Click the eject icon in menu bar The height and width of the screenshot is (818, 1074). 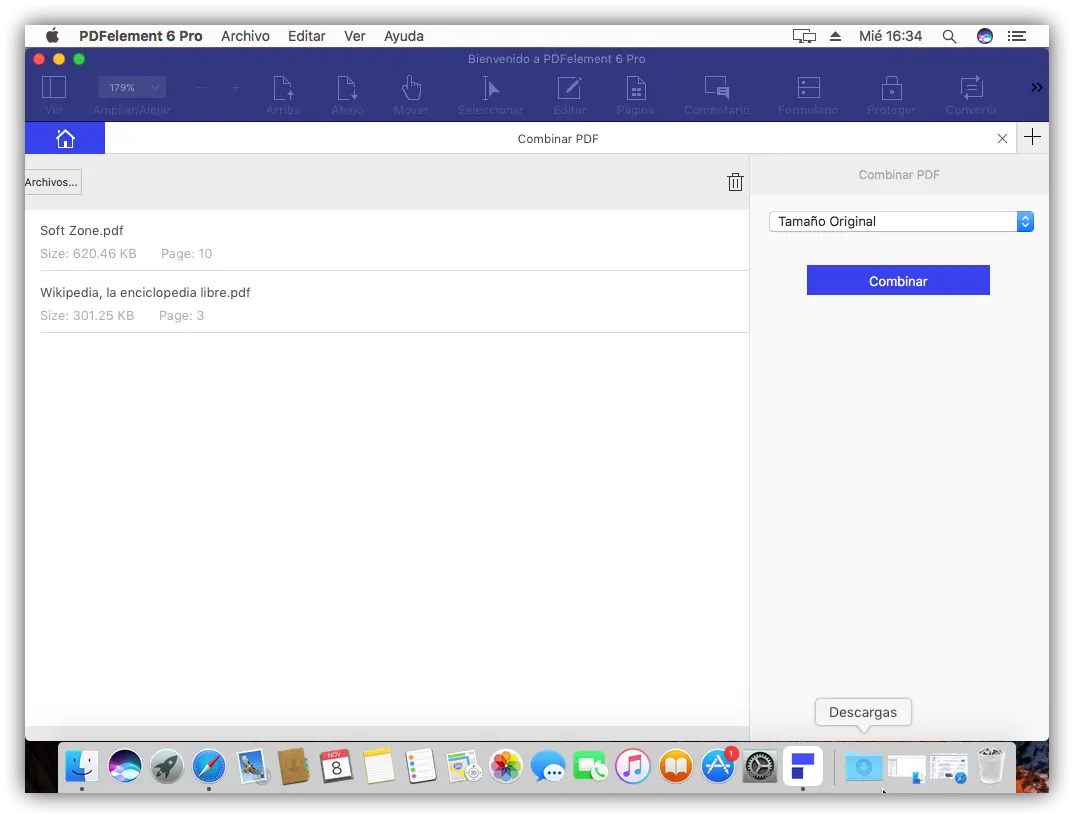[835, 36]
